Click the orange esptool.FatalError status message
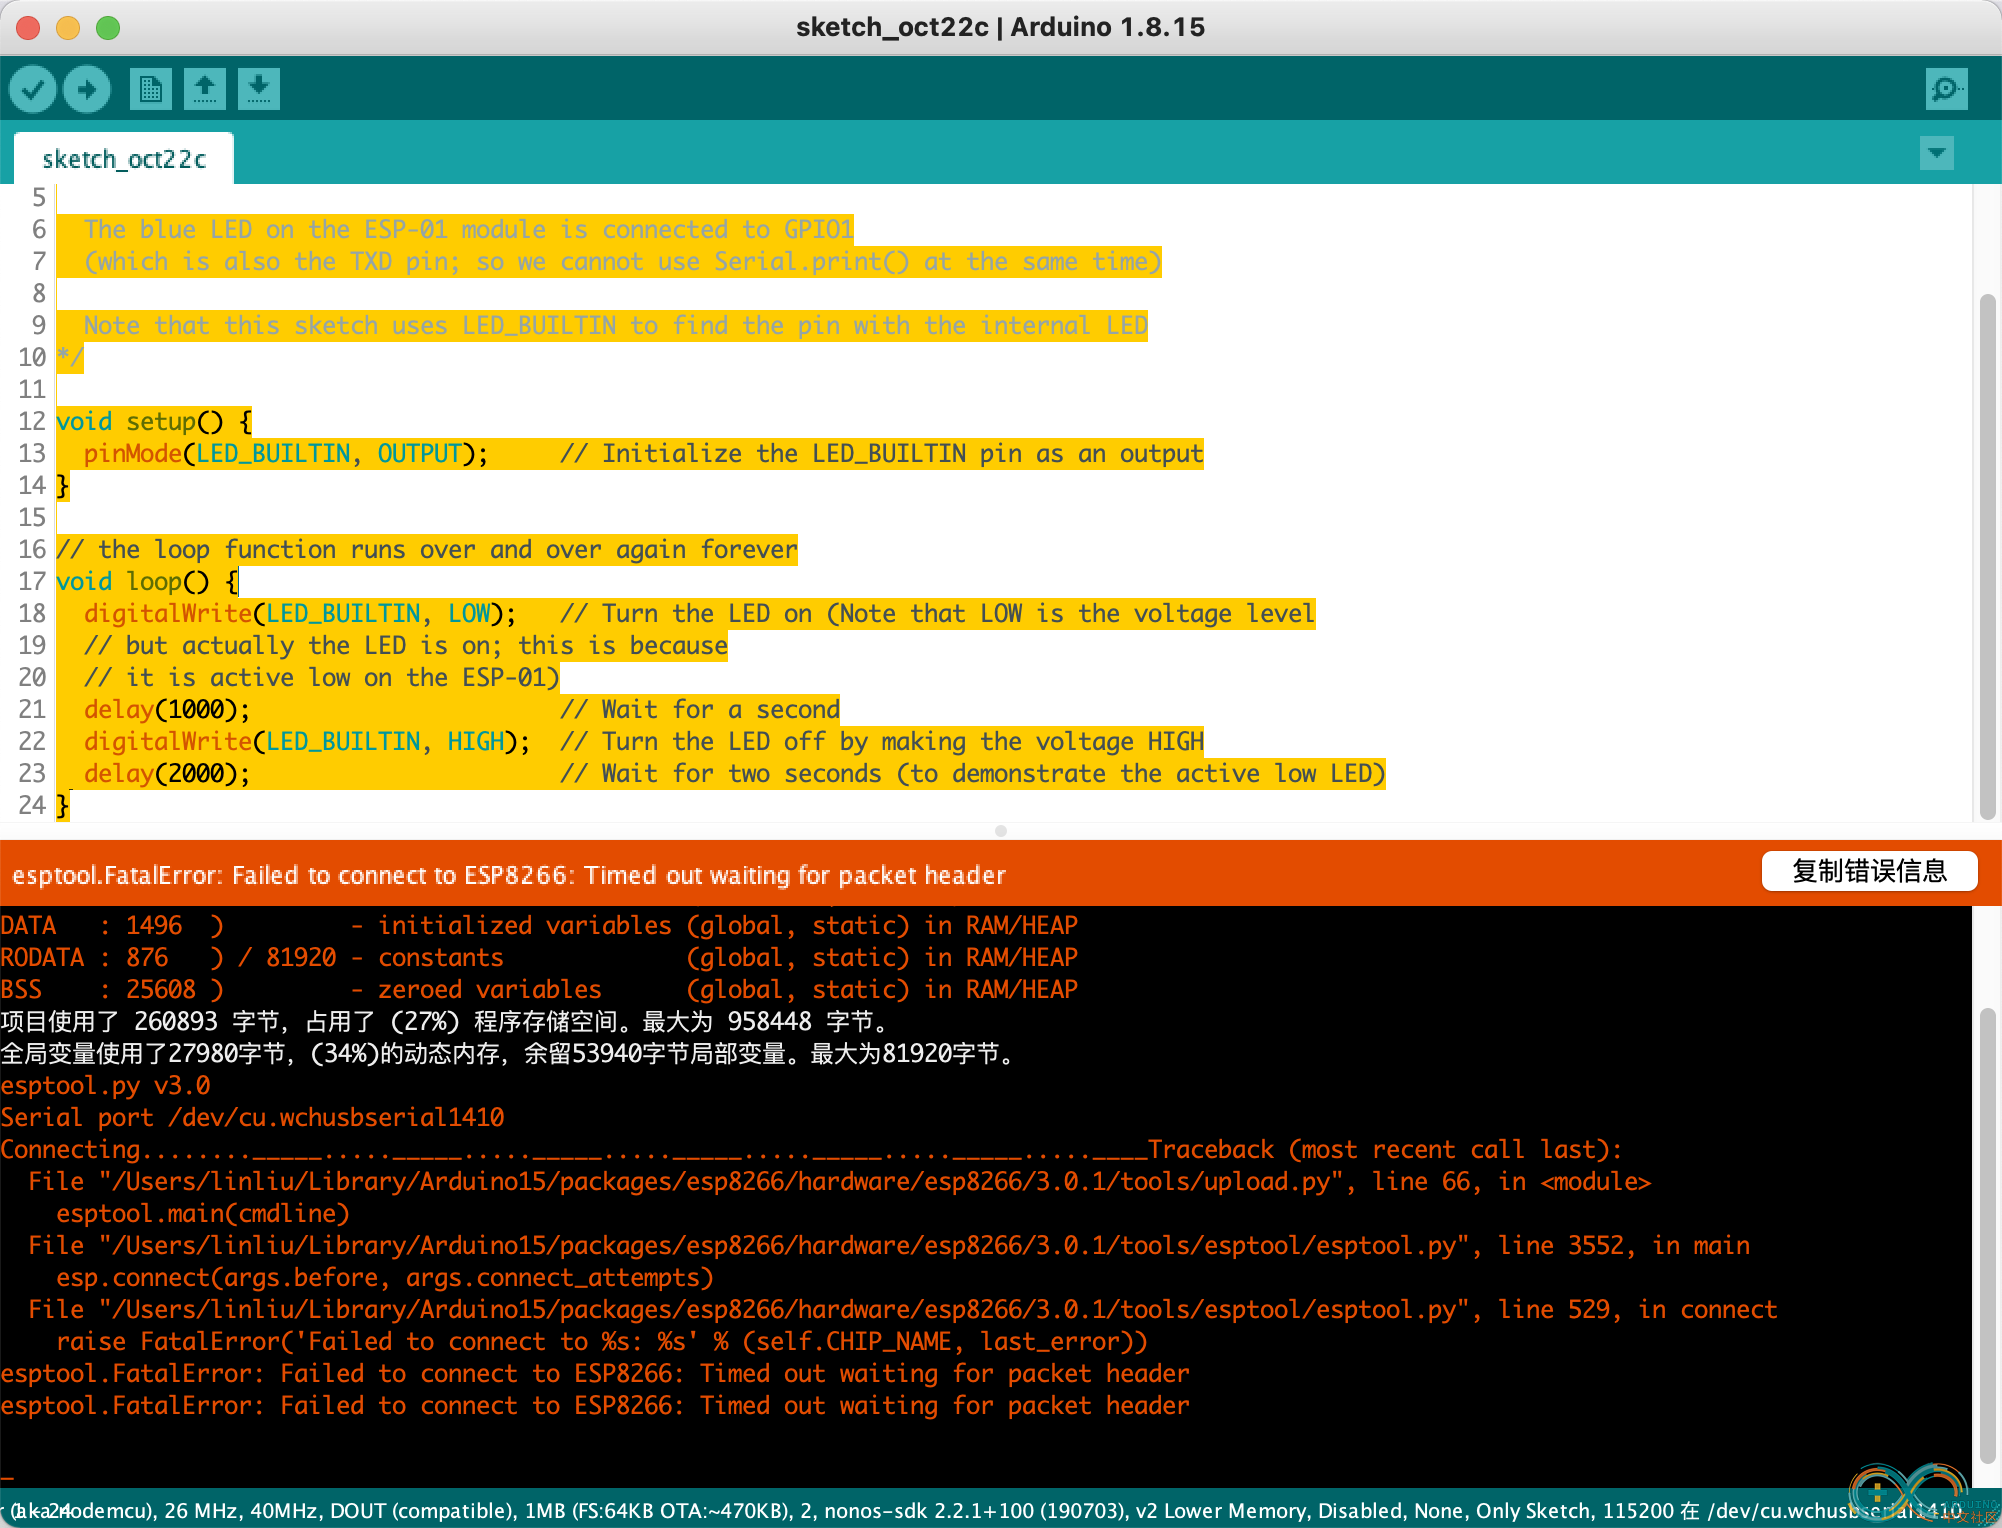This screenshot has width=2002, height=1528. pos(508,875)
